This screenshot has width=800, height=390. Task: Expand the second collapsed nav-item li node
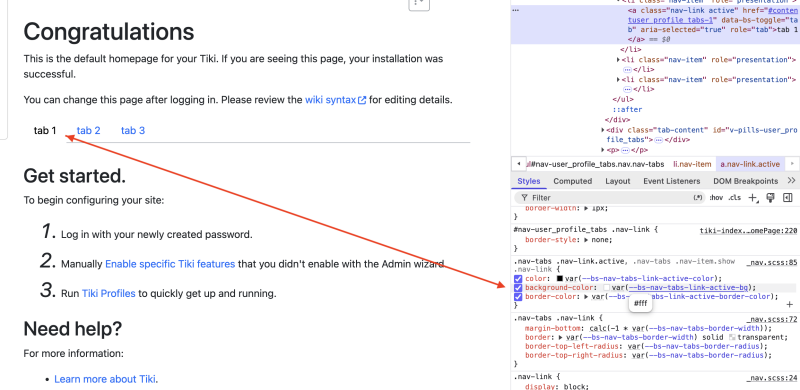click(619, 80)
